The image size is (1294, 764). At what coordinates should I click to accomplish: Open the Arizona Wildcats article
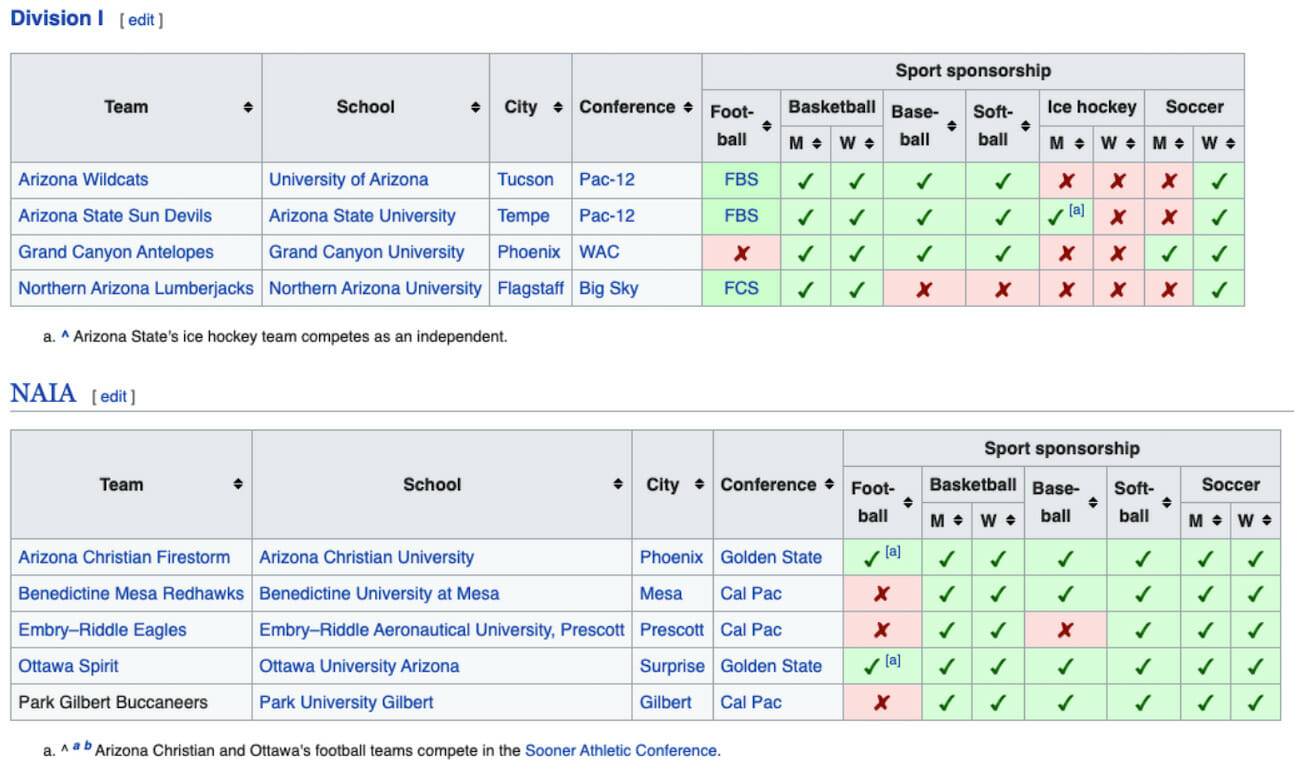click(83, 179)
